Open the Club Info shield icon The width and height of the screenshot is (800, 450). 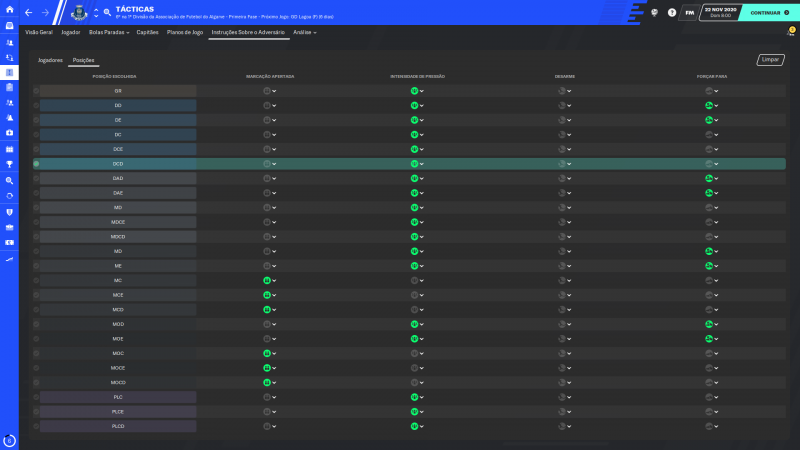coord(9,212)
